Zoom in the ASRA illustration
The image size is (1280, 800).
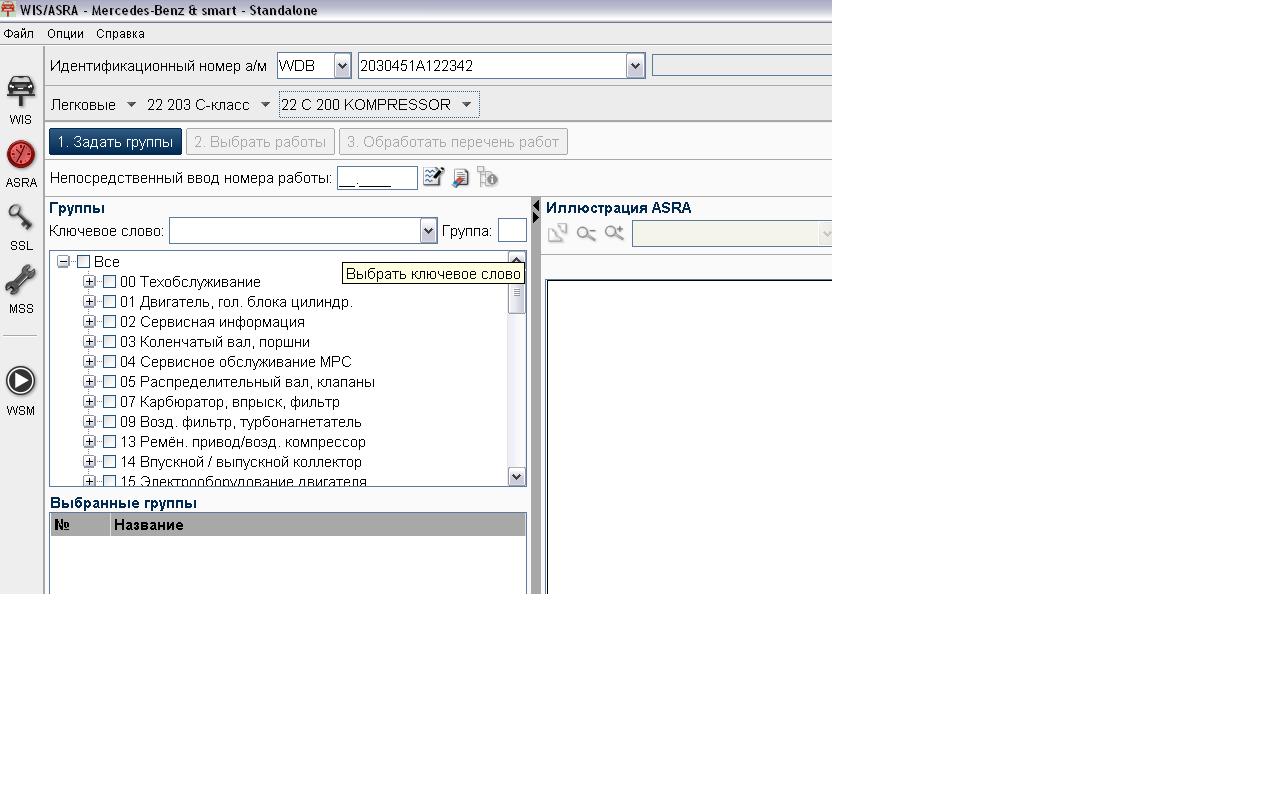click(614, 233)
